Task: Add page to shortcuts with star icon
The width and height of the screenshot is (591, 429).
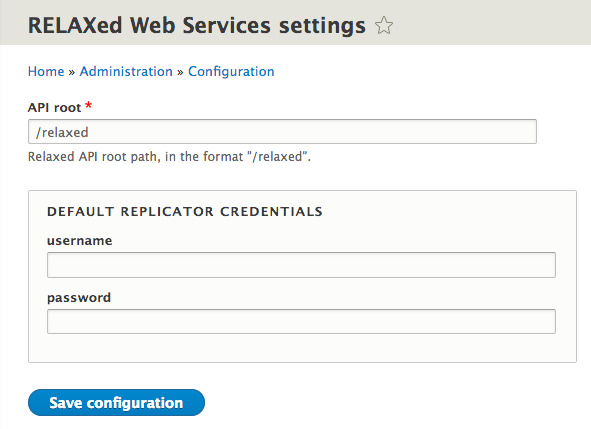Action: 384,26
